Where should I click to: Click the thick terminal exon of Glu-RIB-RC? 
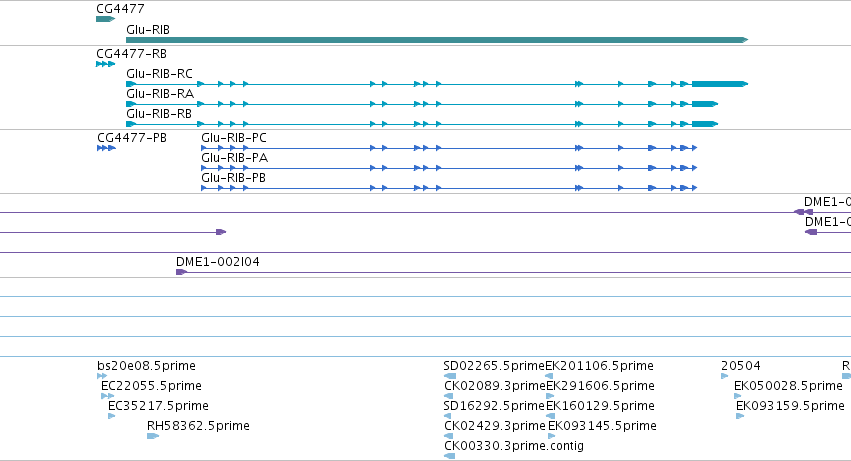[x=720, y=84]
